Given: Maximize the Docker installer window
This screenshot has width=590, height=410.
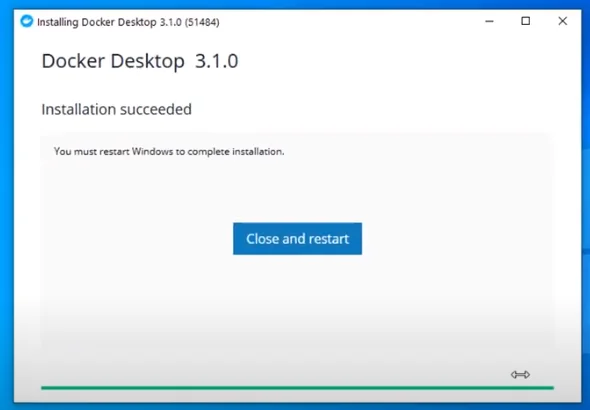Looking at the screenshot, I should pos(526,21).
